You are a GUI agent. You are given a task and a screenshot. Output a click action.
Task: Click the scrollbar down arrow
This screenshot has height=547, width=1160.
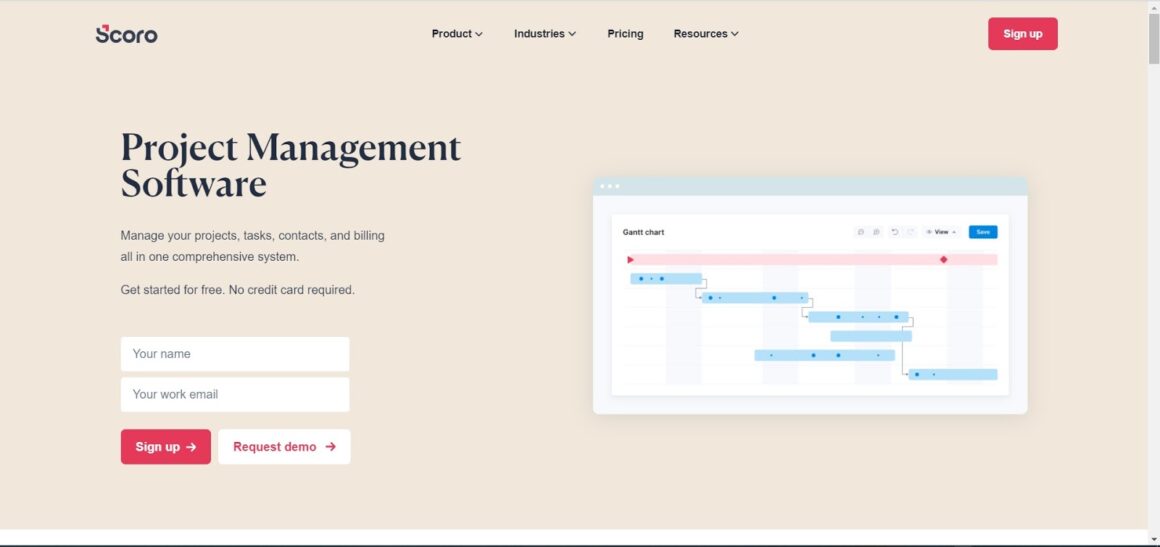(x=1153, y=539)
